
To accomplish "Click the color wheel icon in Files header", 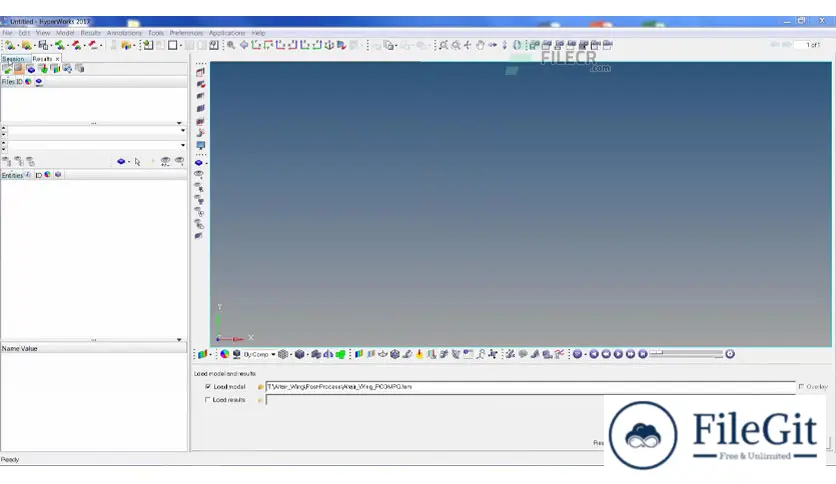I will coord(28,82).
